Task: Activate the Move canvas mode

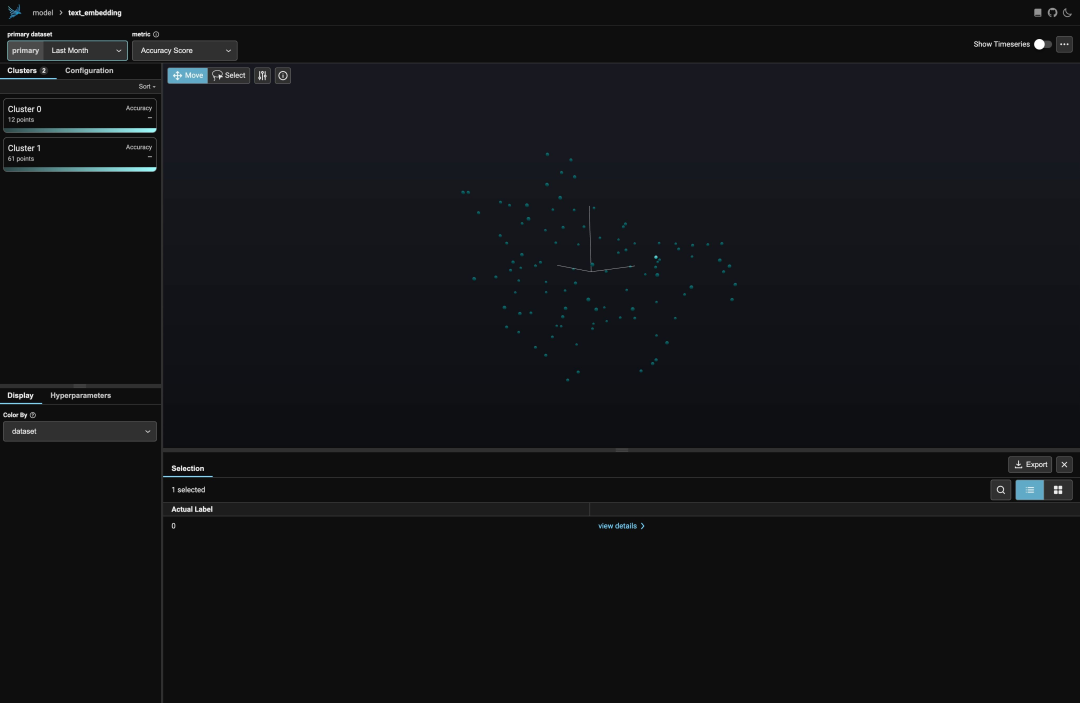Action: tap(187, 76)
